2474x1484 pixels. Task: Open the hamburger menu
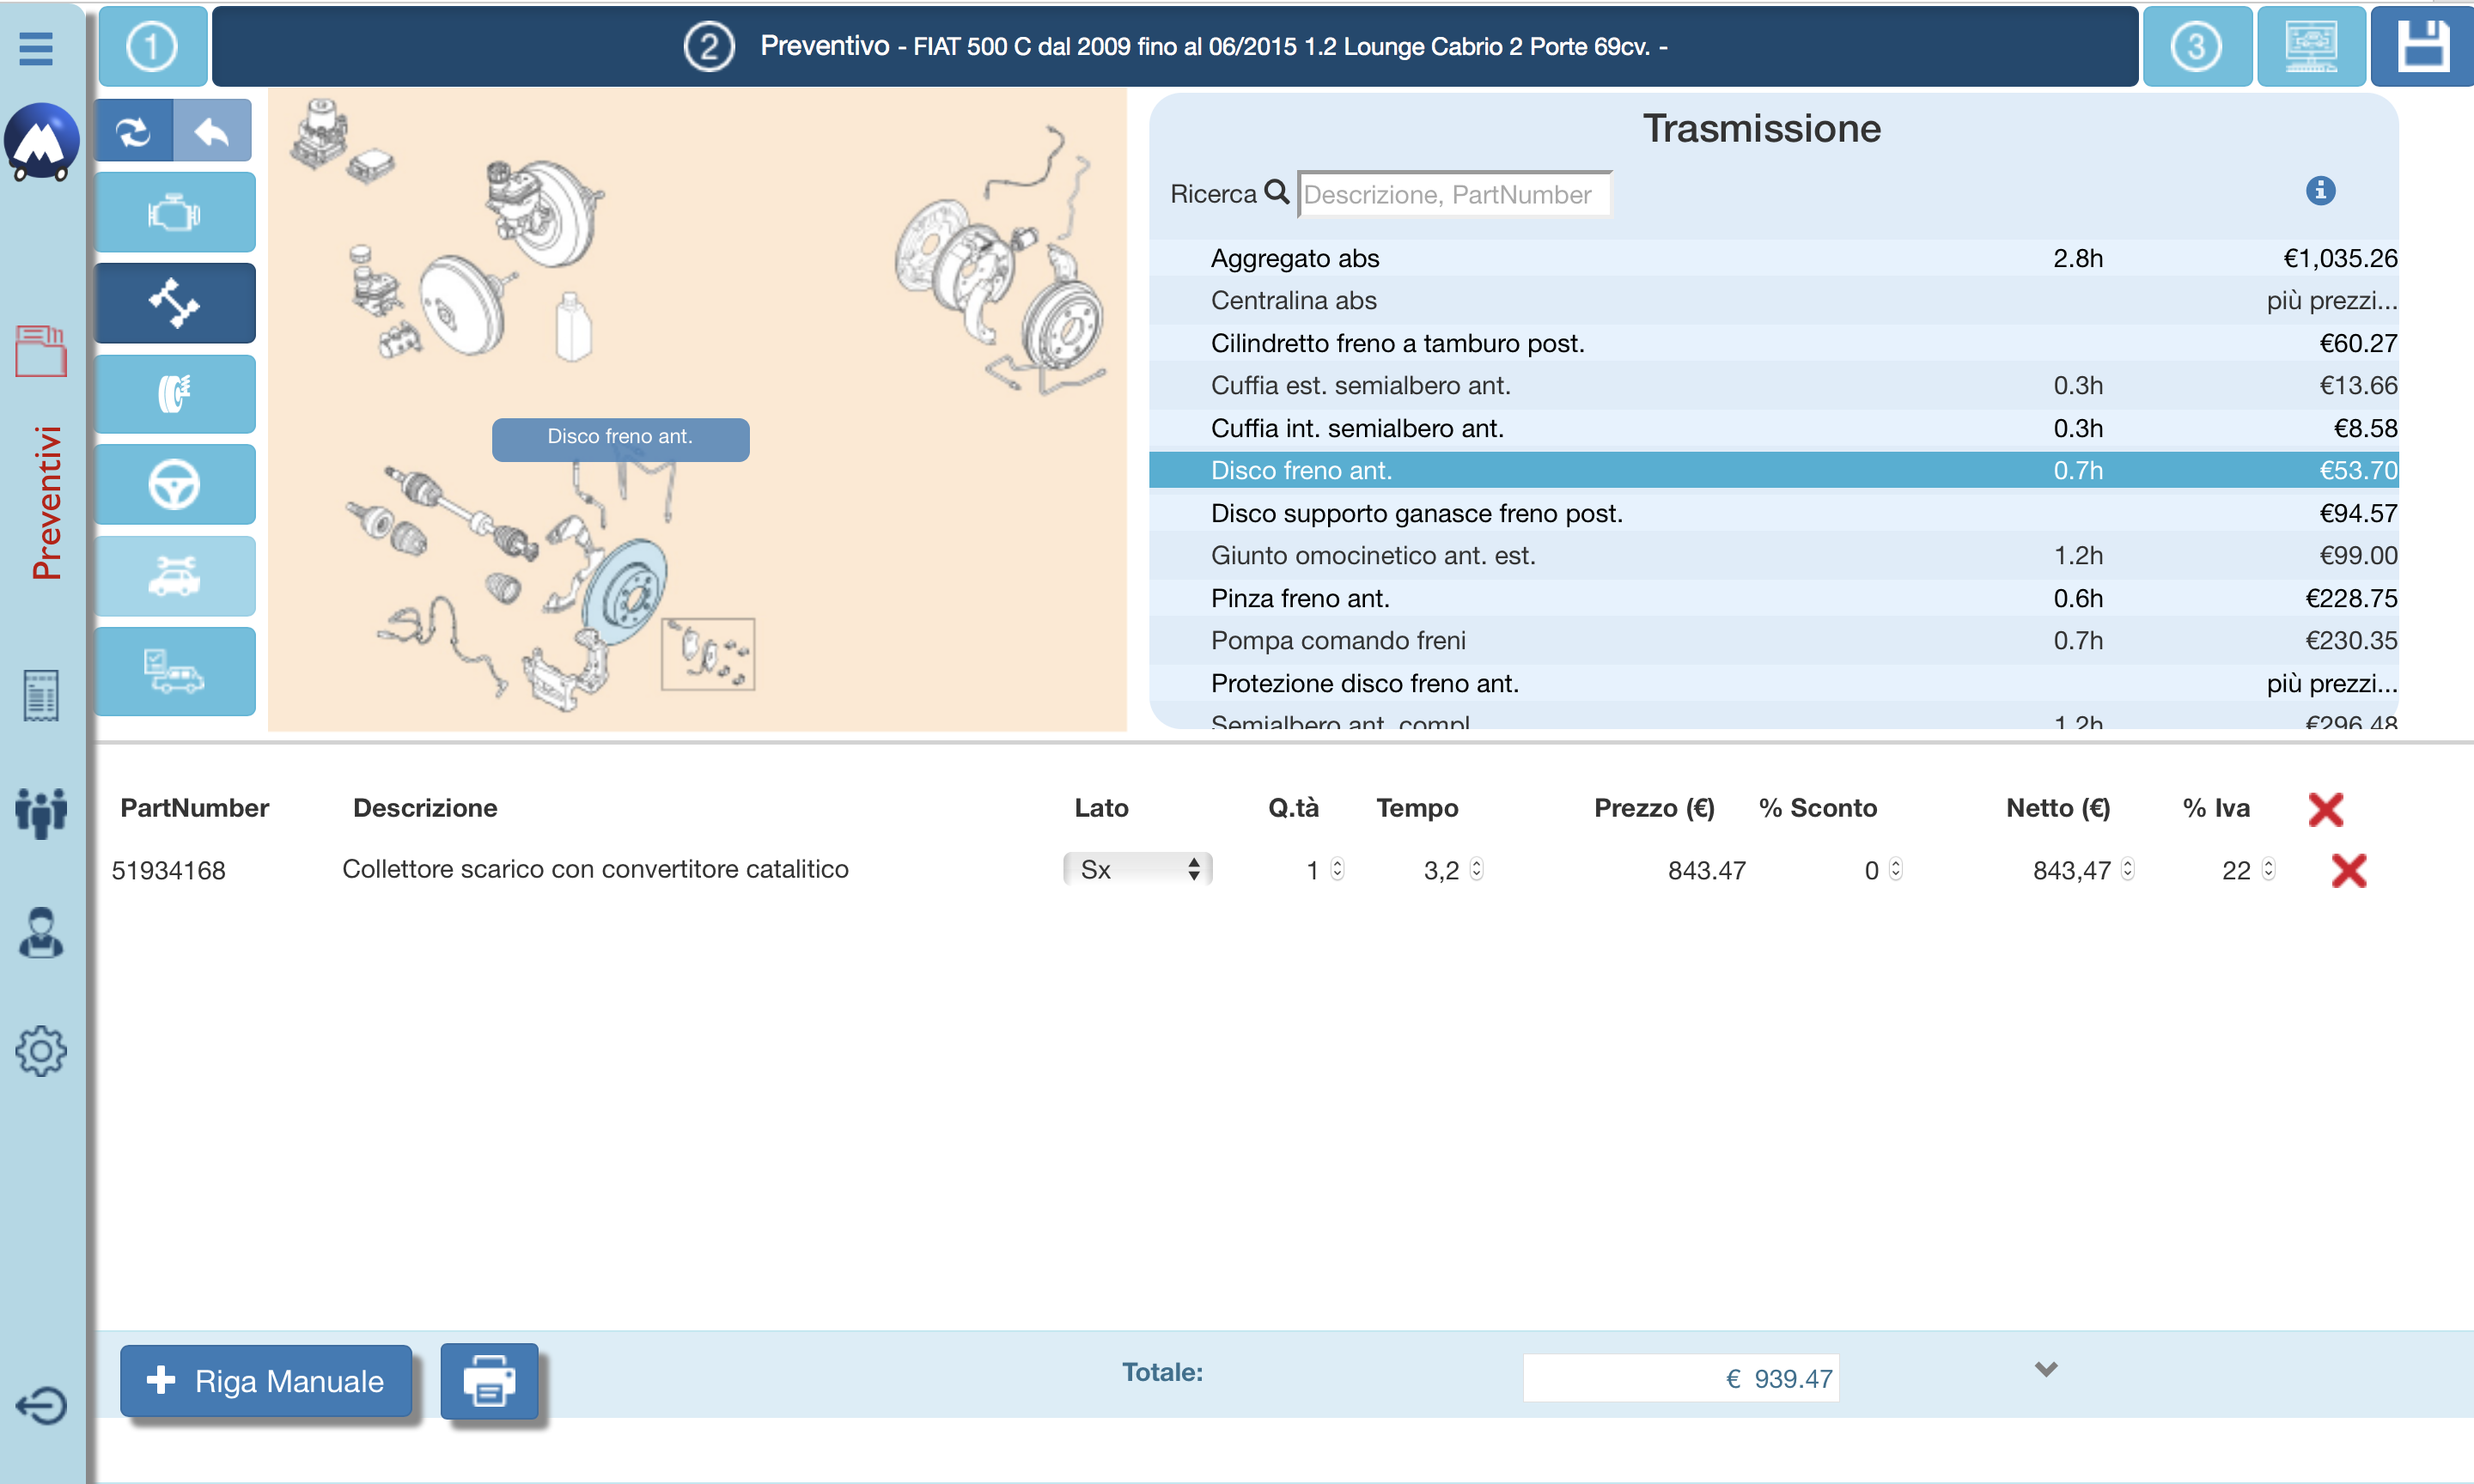point(36,48)
